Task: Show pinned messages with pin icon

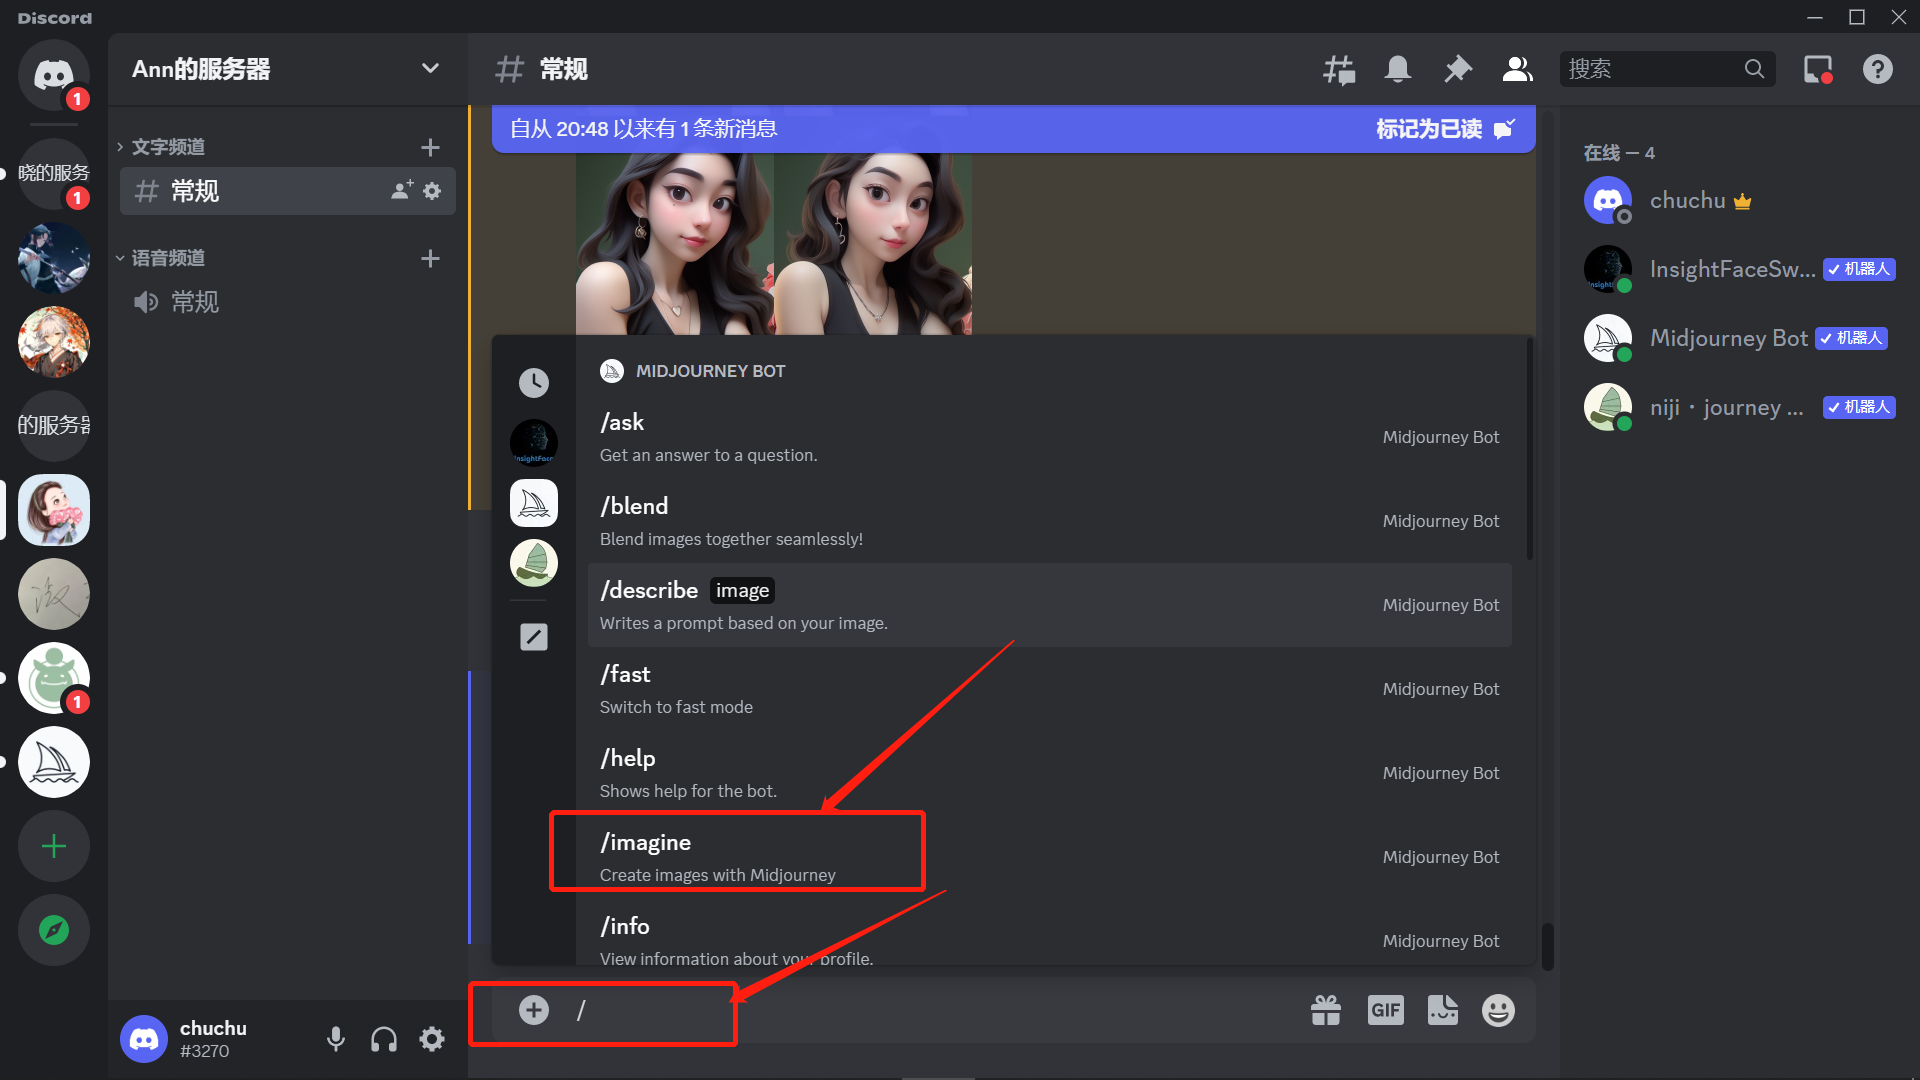Action: 1458,69
